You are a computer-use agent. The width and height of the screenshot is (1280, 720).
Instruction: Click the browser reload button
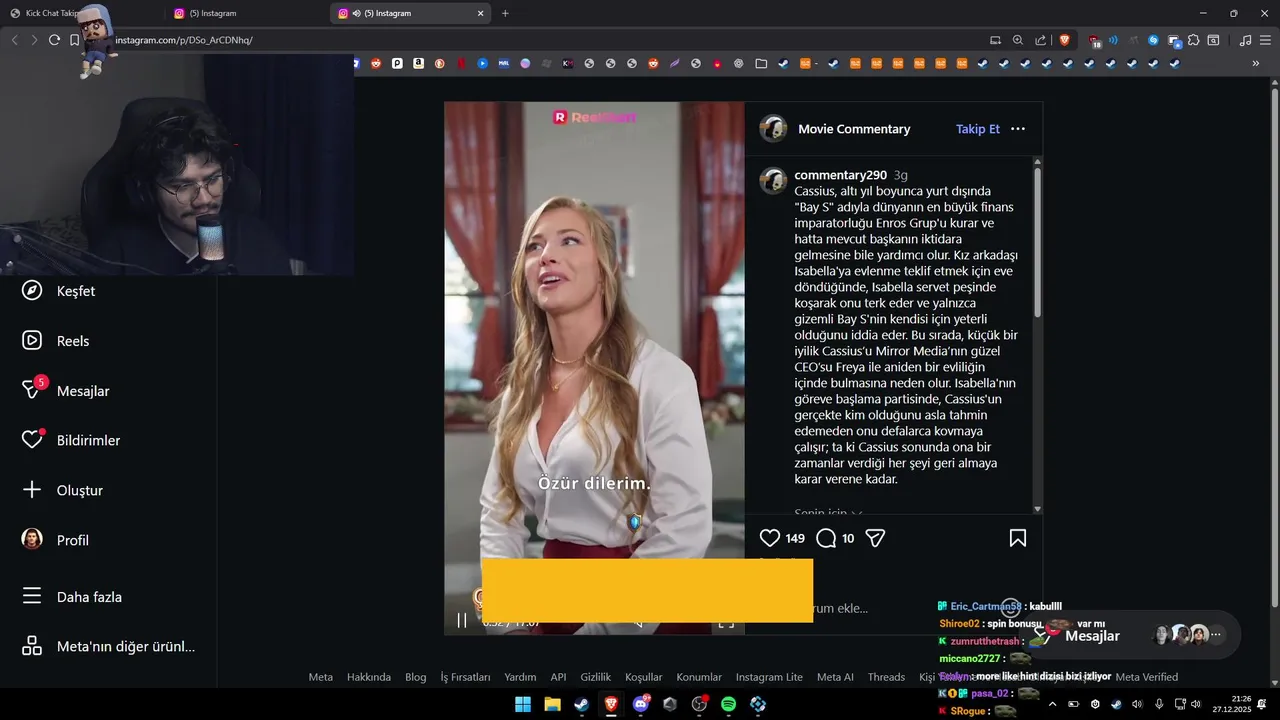tap(54, 40)
